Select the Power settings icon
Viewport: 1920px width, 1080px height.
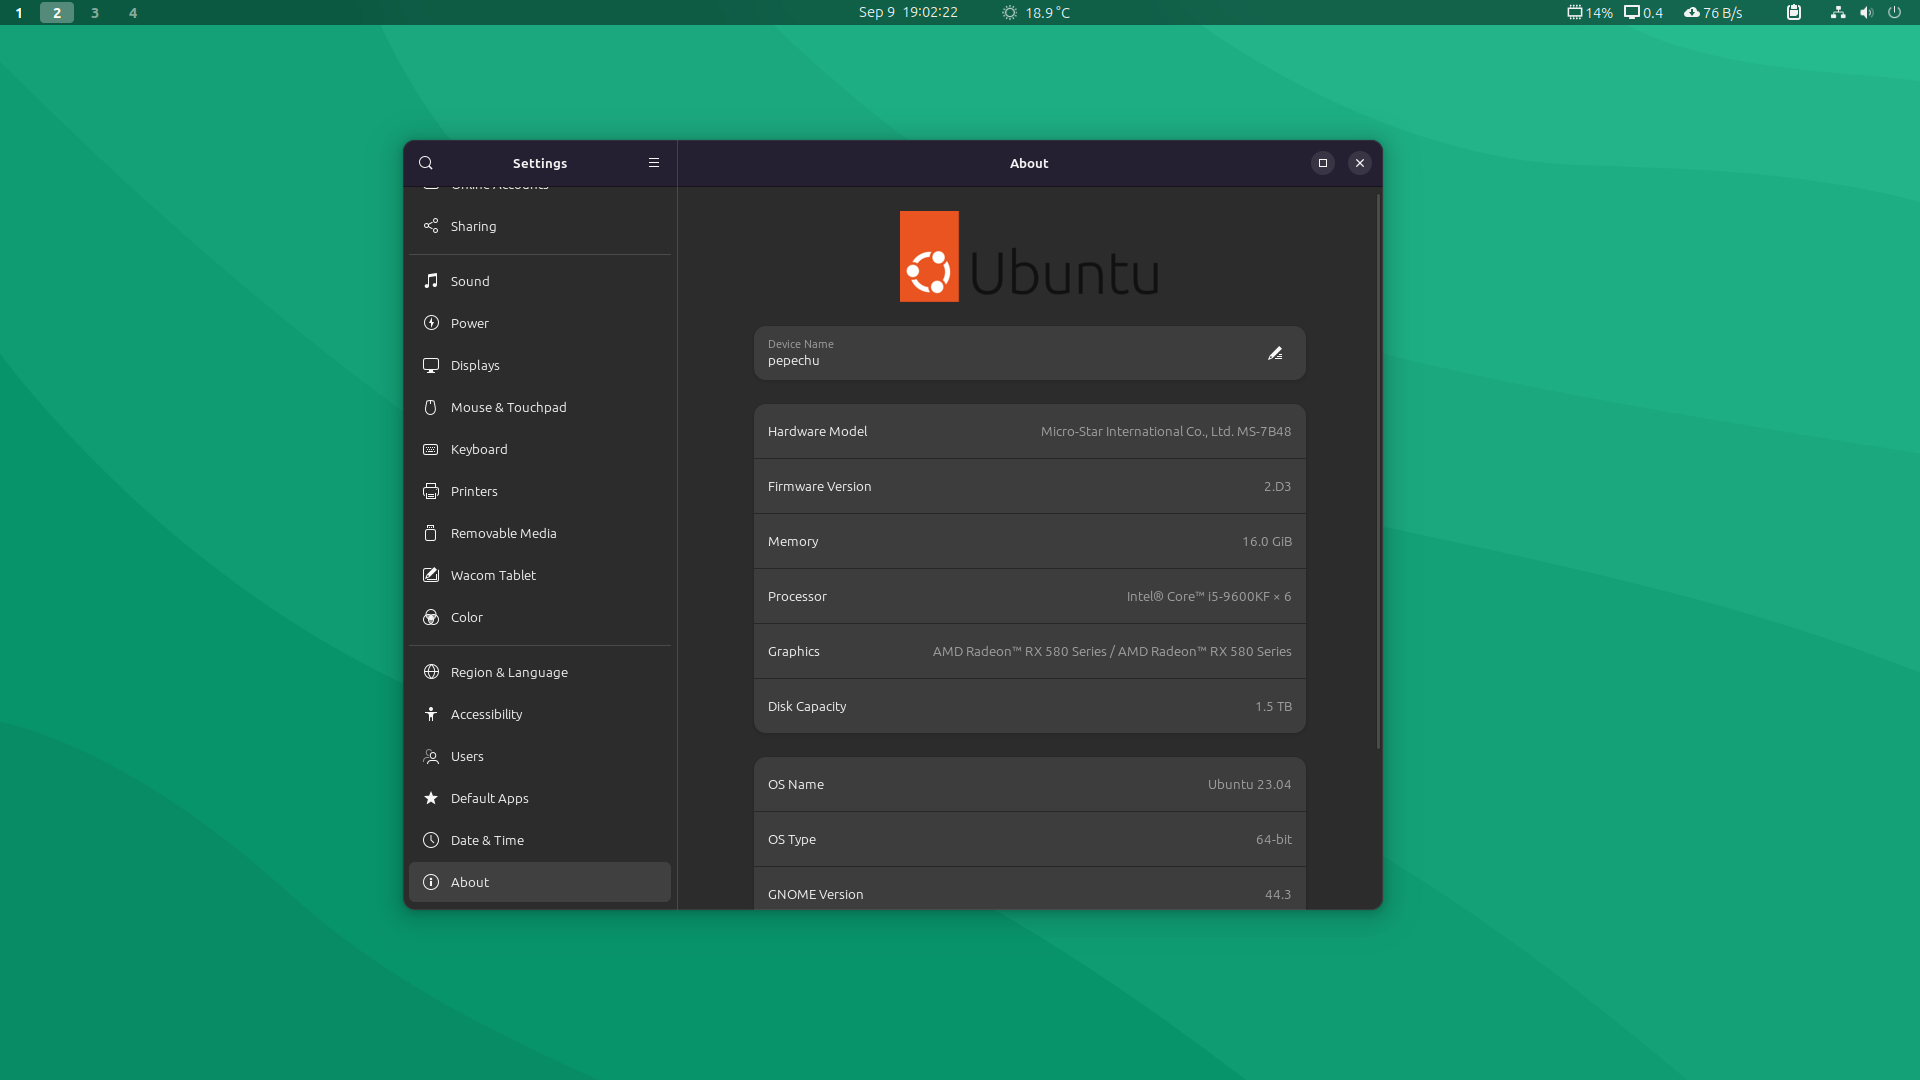point(431,323)
